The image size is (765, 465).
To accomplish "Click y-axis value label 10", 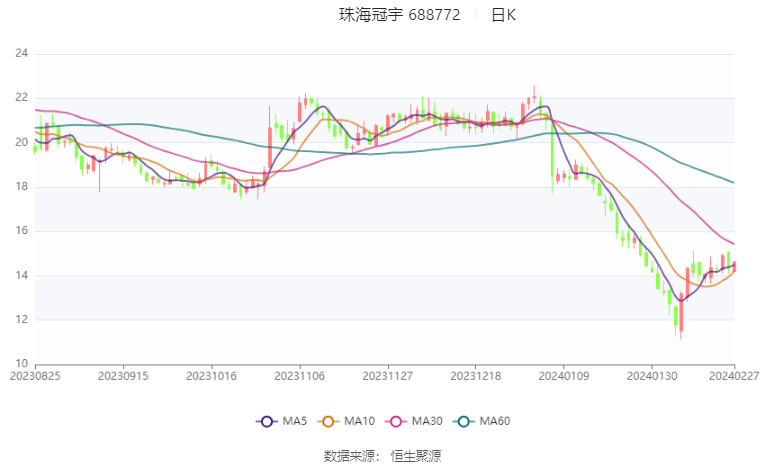I will [21, 364].
